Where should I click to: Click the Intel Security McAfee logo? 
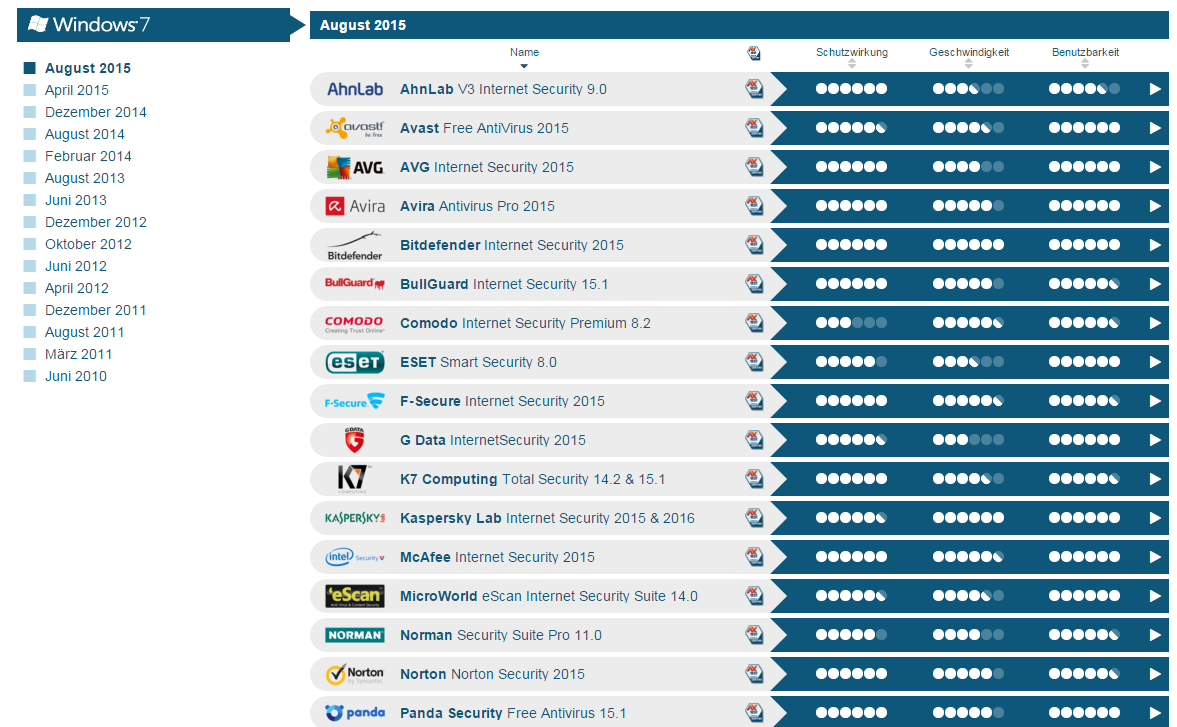point(355,557)
